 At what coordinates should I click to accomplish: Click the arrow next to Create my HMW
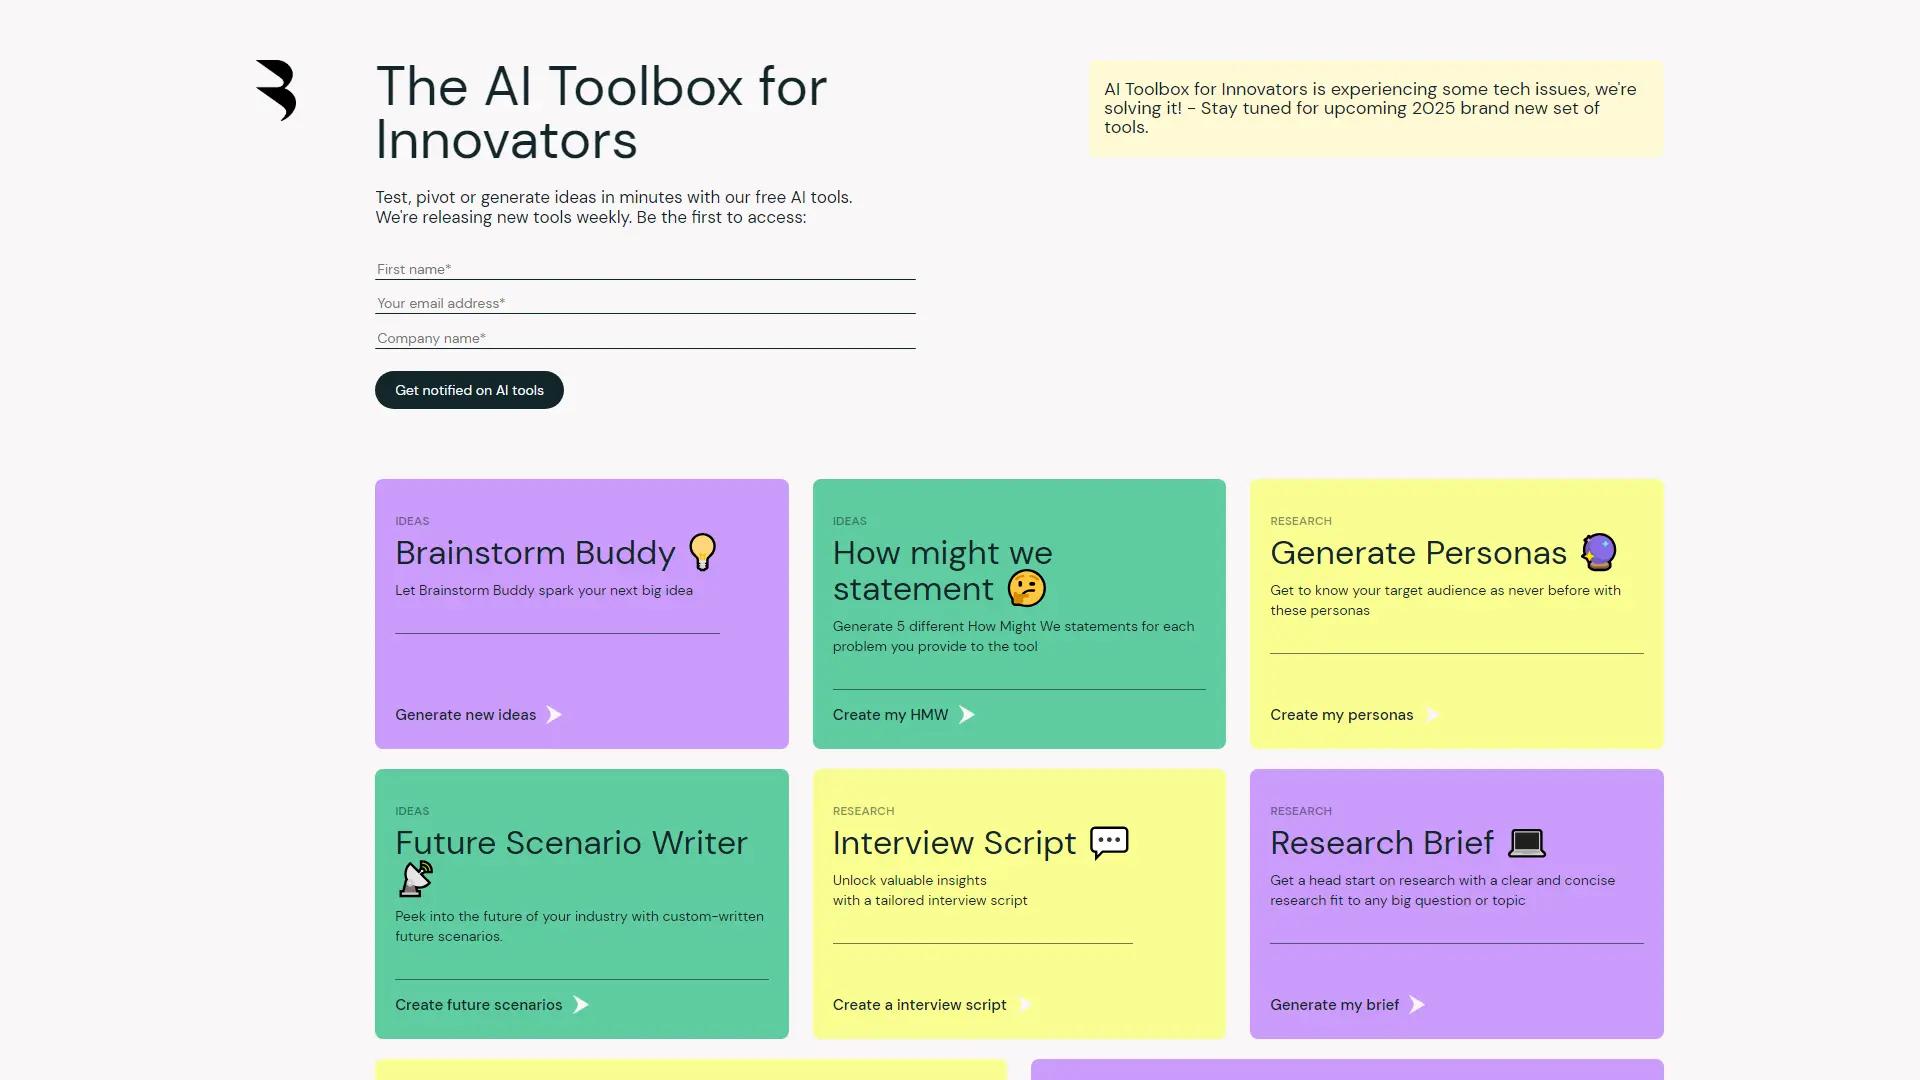[x=966, y=714]
